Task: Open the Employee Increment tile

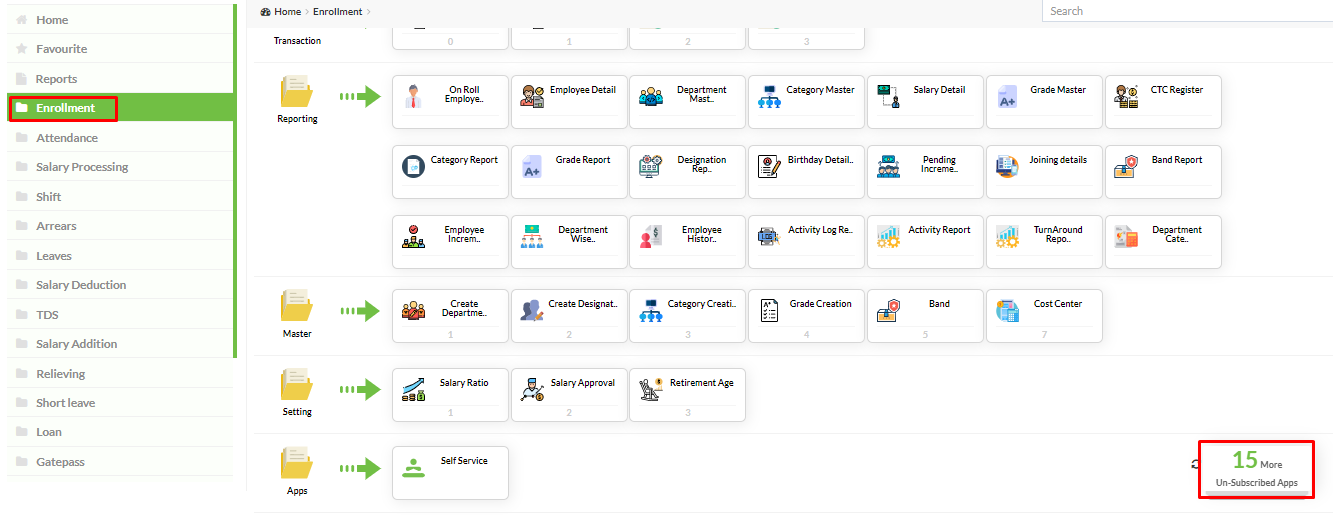Action: pyautogui.click(x=451, y=242)
